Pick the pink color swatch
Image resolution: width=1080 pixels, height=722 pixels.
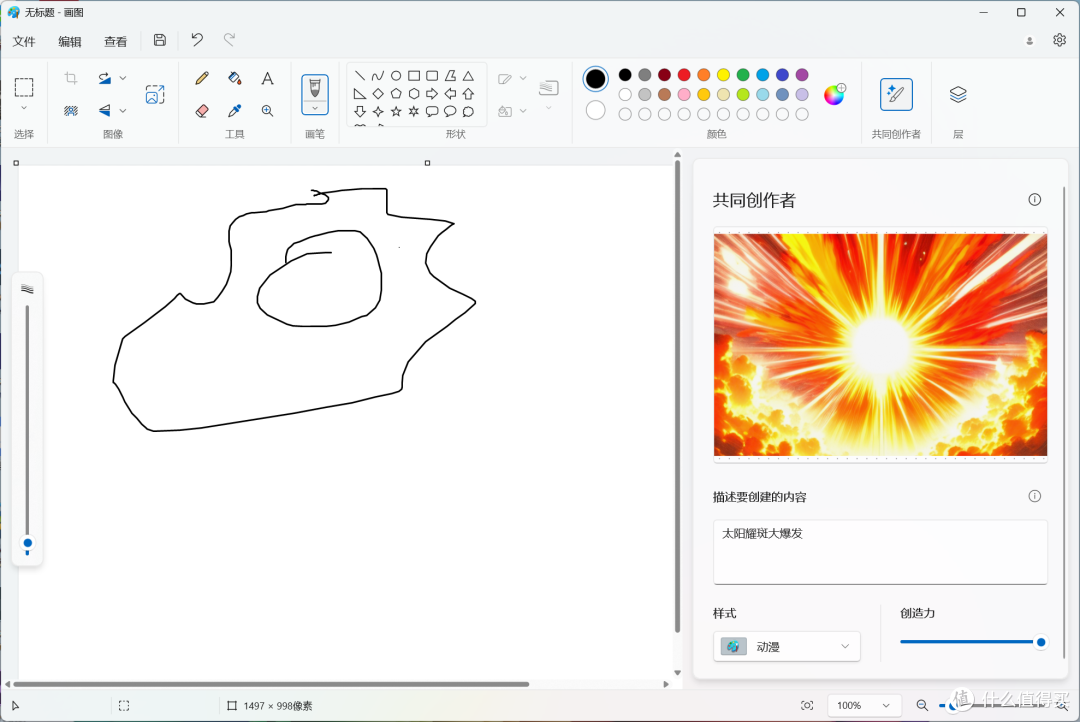[x=684, y=94]
